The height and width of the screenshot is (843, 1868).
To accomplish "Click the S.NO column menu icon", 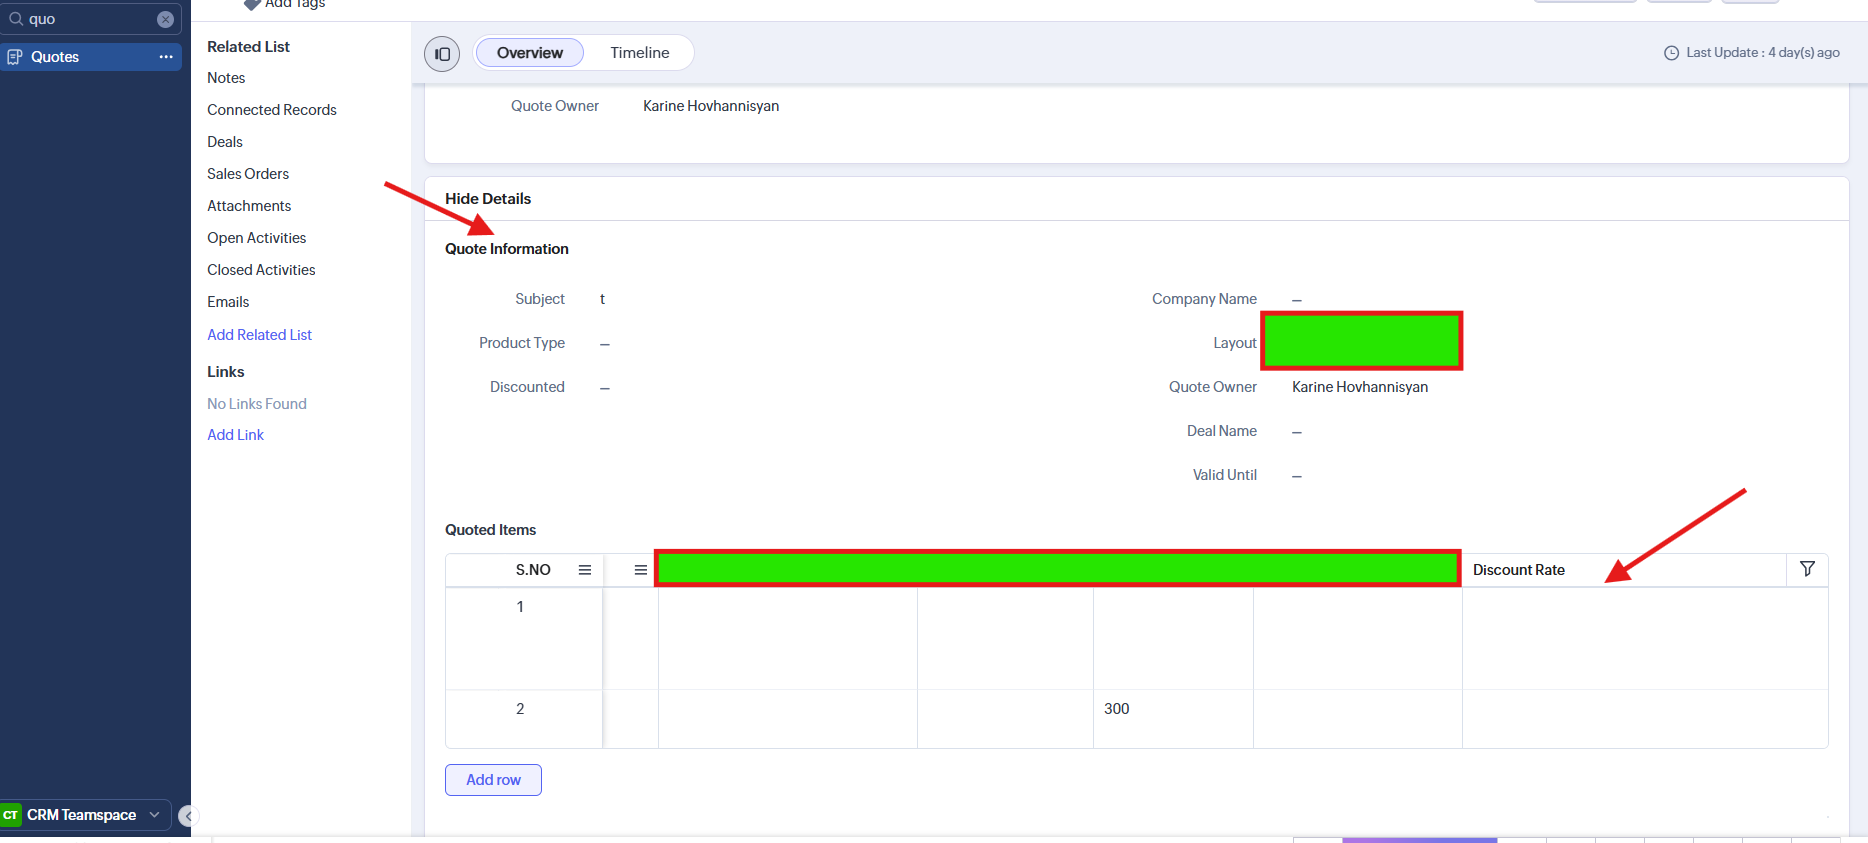I will pyautogui.click(x=585, y=570).
